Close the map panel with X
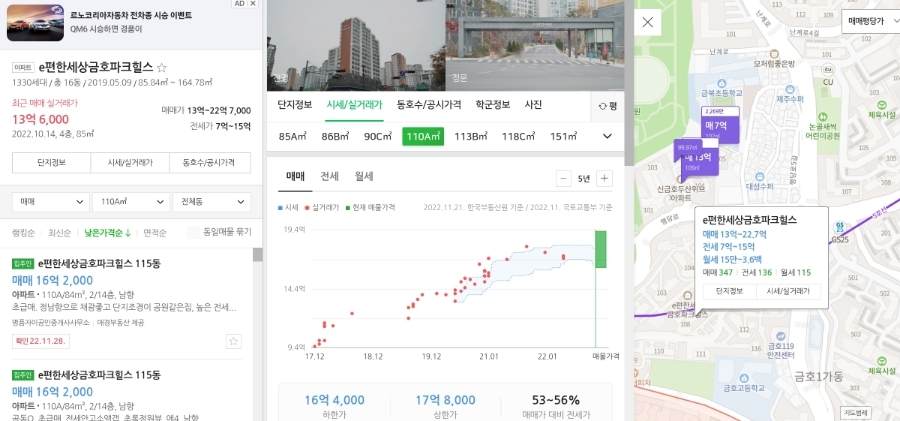 click(x=647, y=22)
